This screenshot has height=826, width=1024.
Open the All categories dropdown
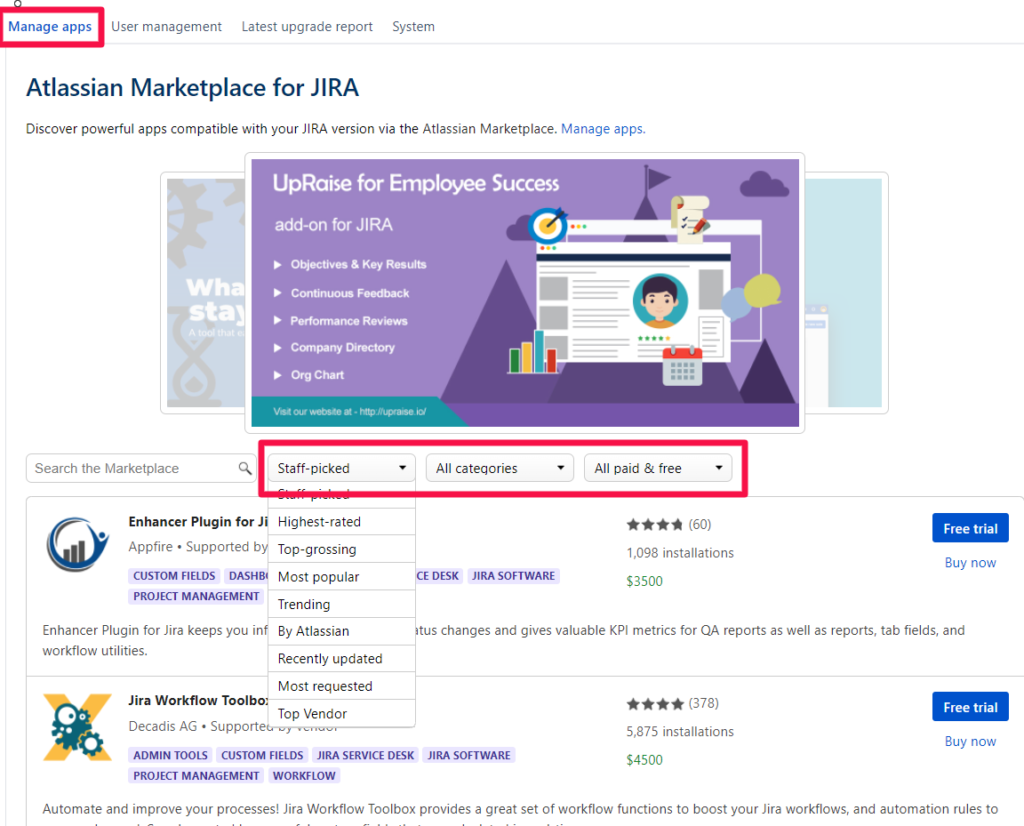[499, 467]
